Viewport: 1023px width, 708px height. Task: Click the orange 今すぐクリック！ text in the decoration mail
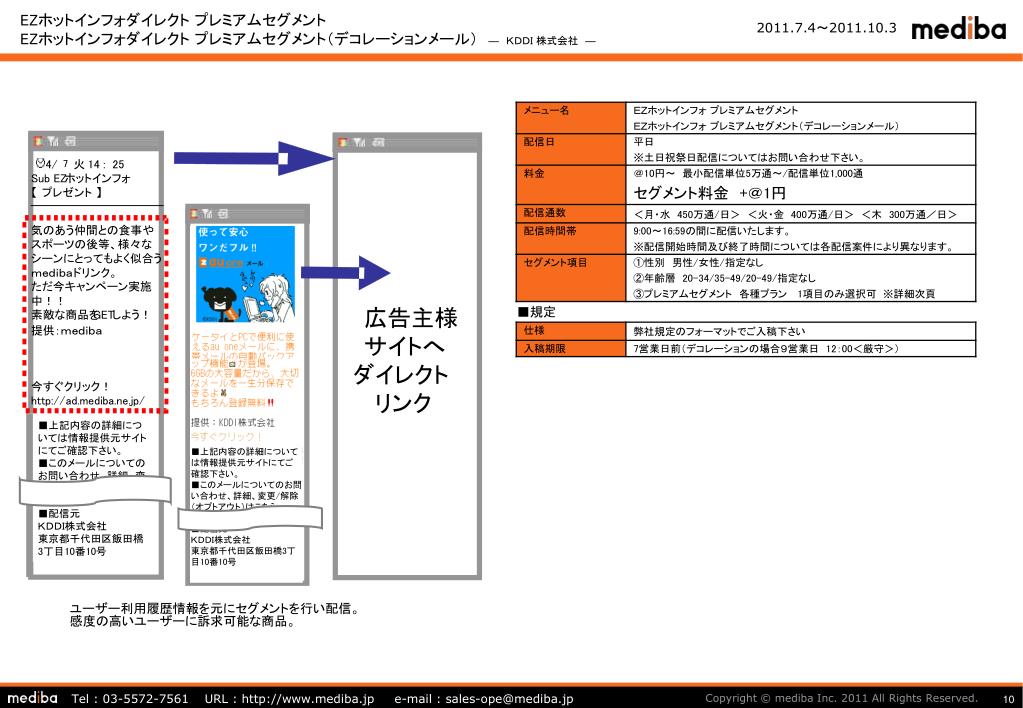pos(226,437)
